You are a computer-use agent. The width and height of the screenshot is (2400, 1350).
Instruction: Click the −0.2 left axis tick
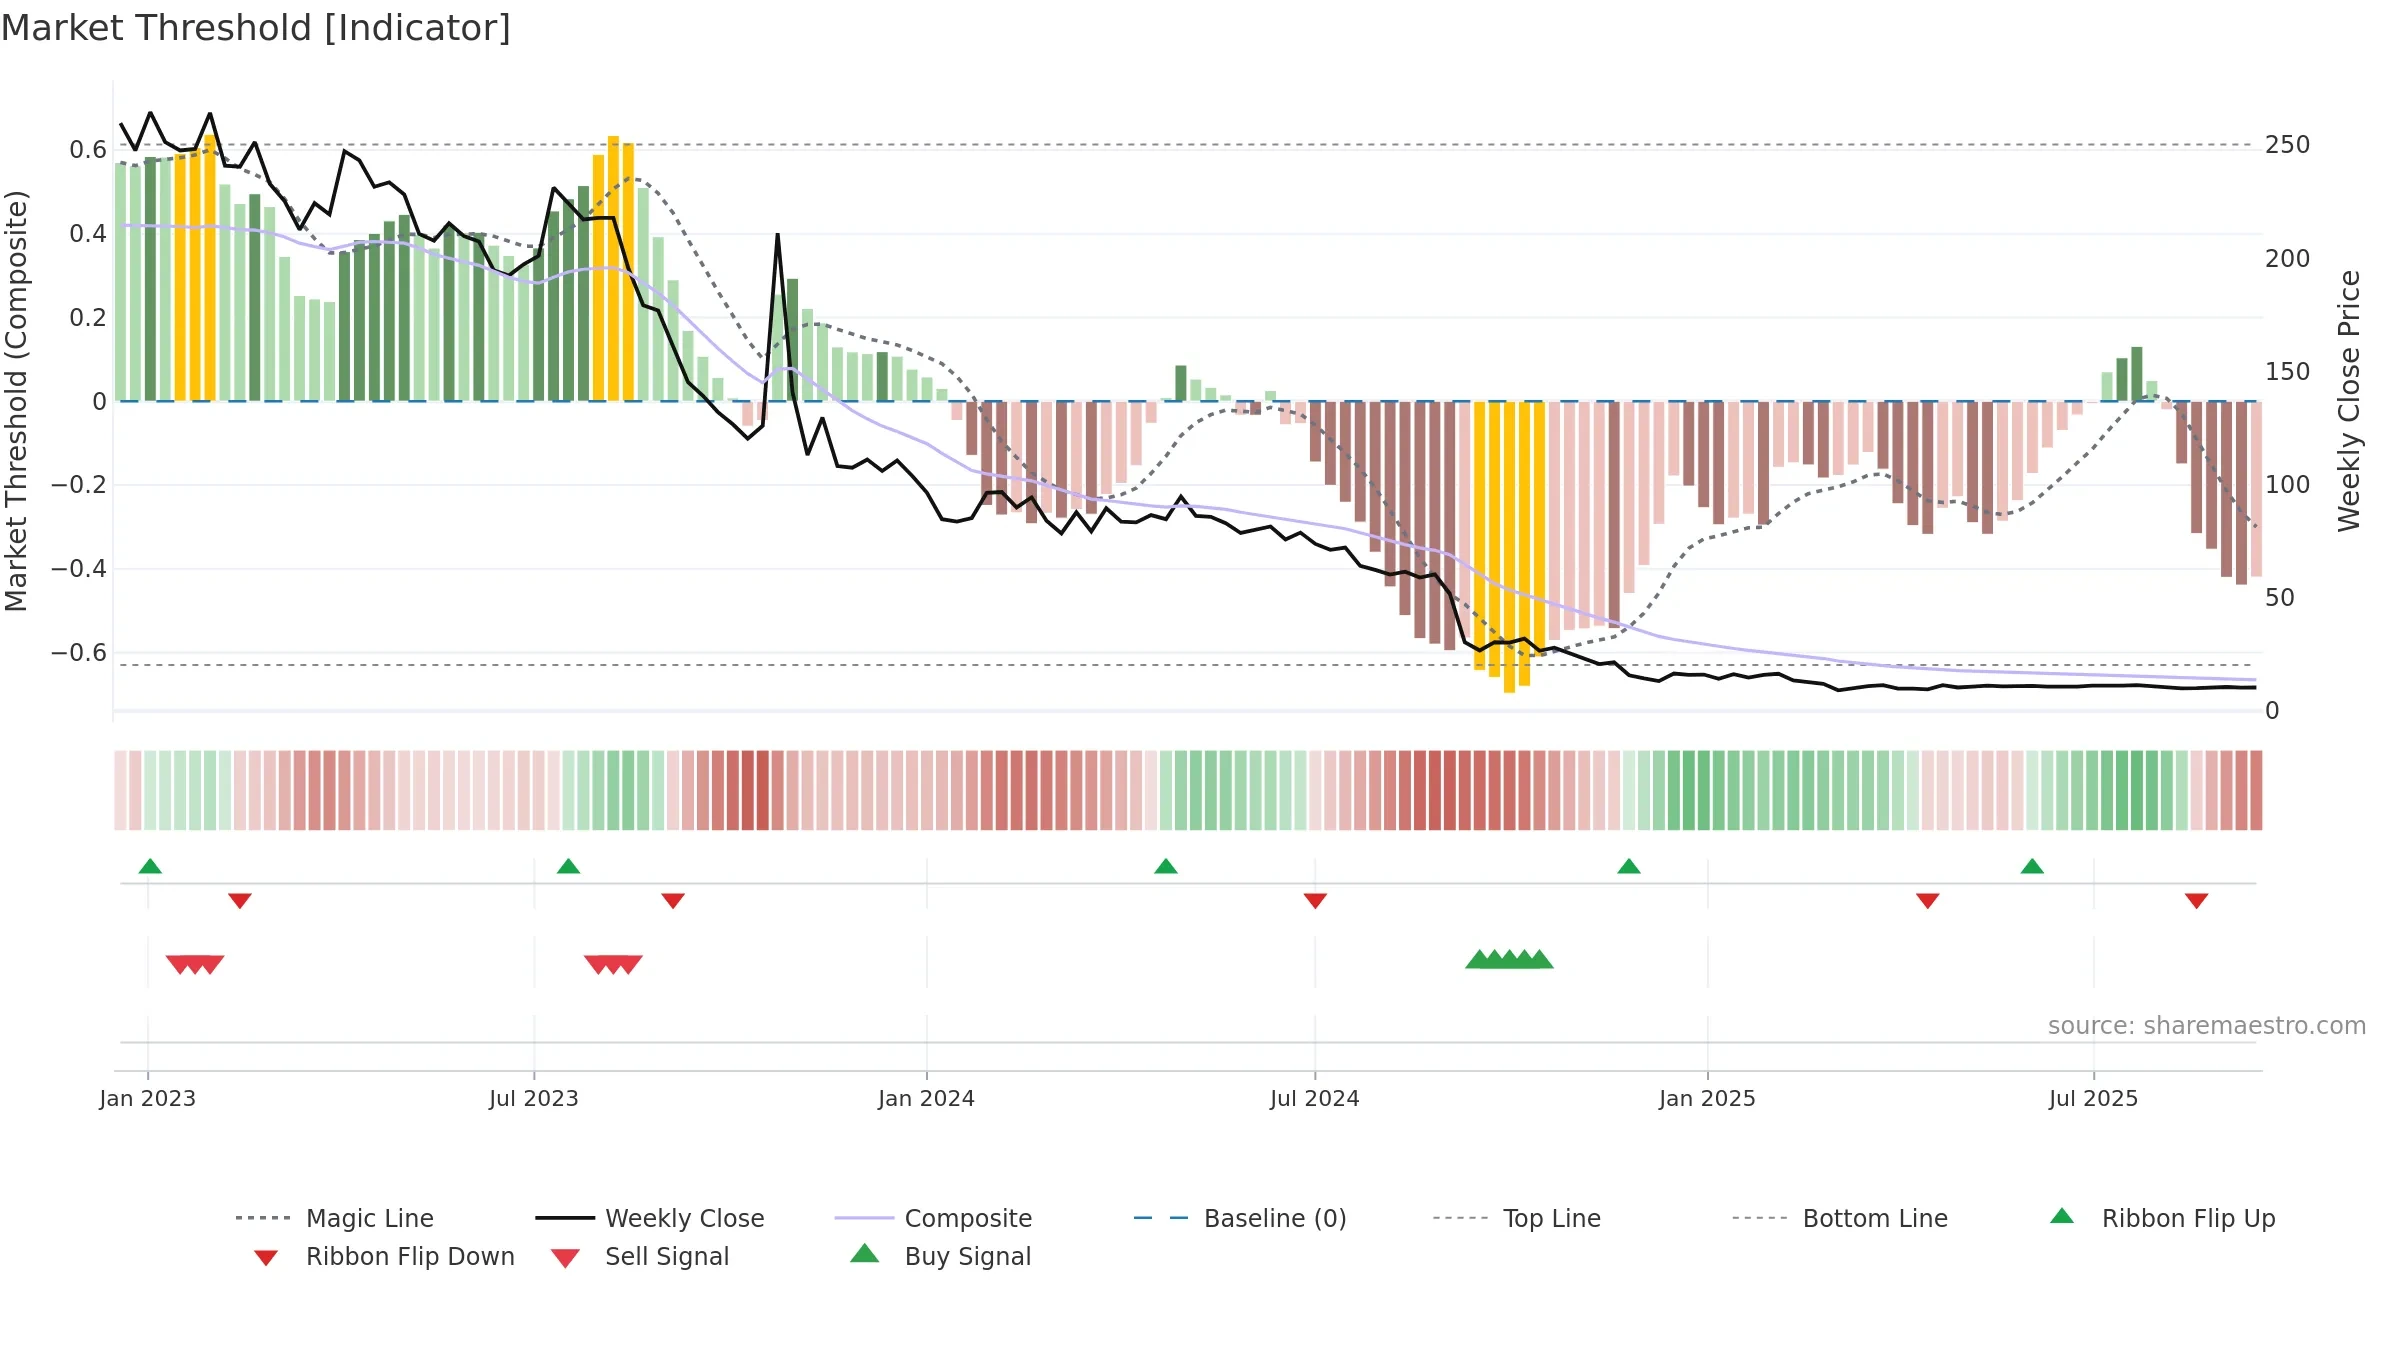(x=79, y=485)
